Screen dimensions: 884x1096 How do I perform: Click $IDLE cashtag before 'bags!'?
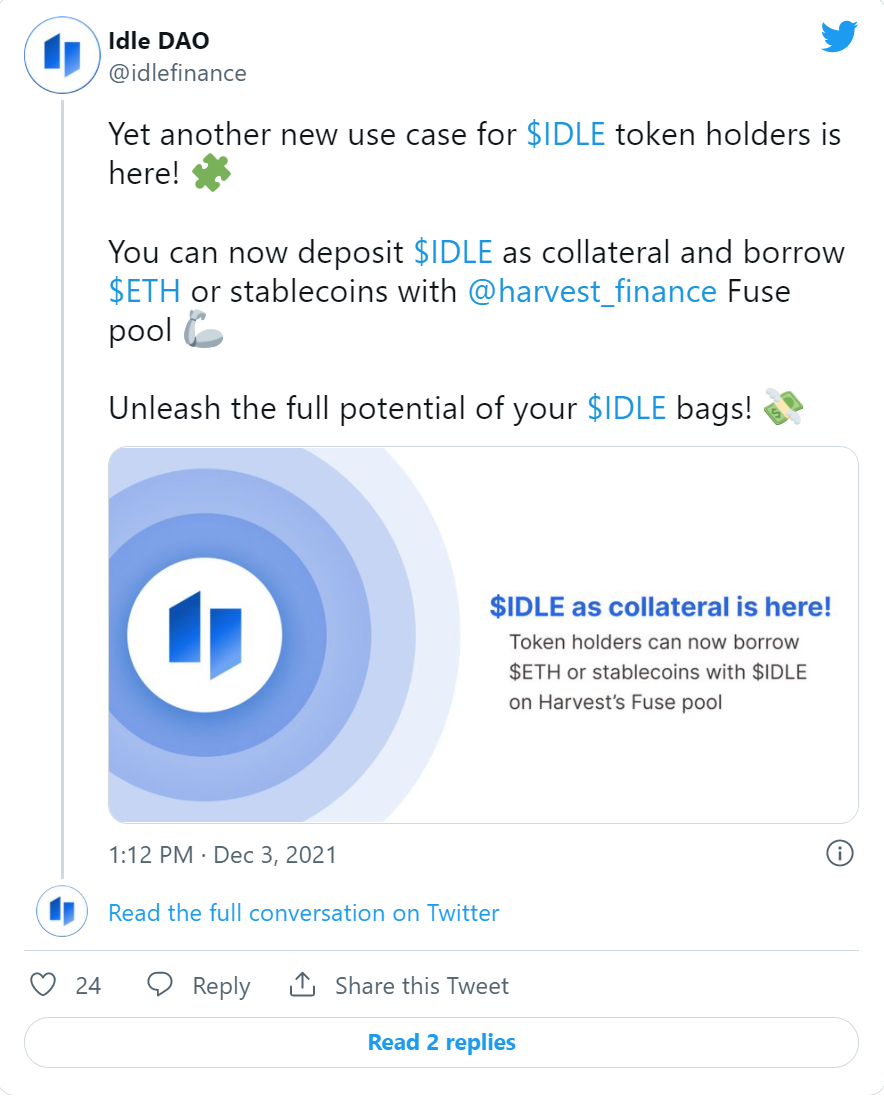click(627, 408)
